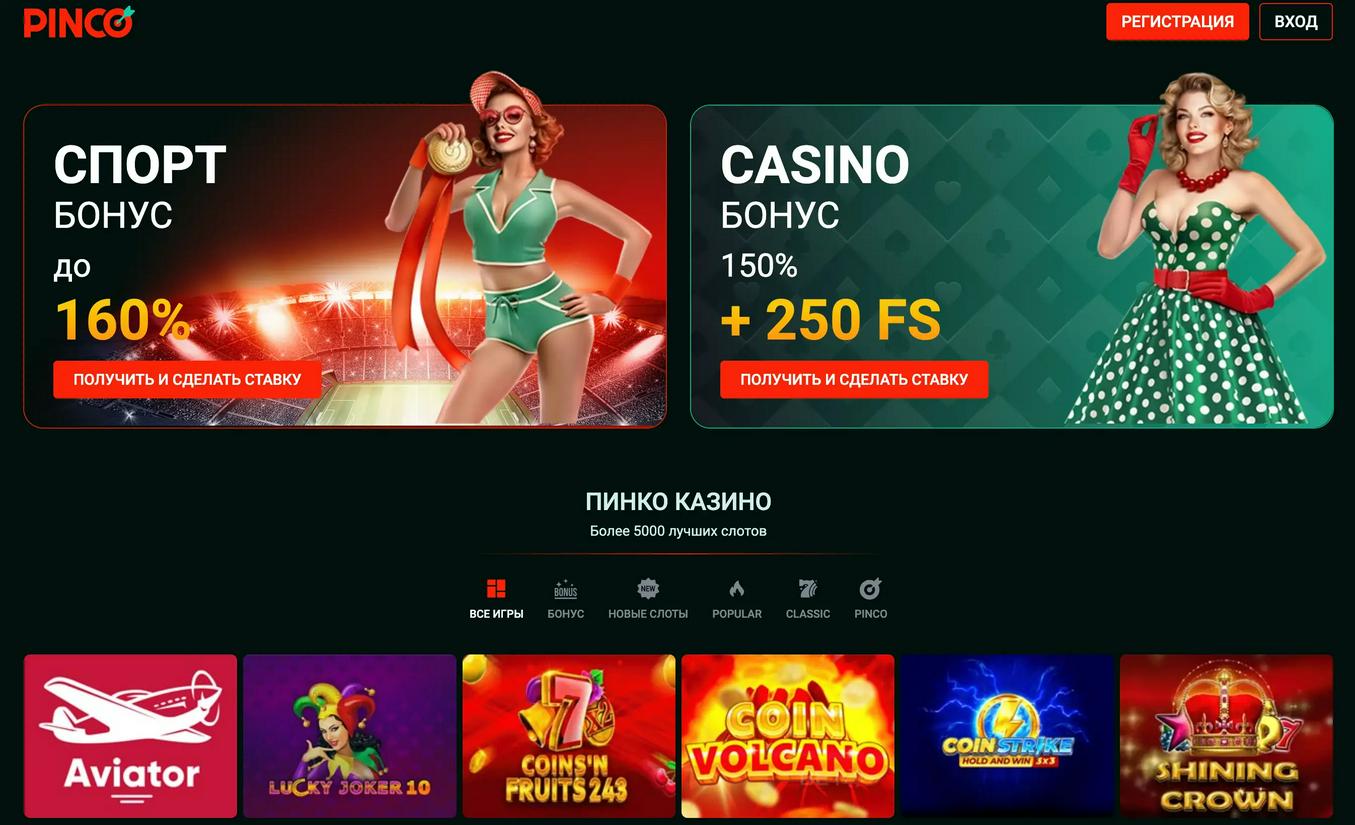Viewport: 1355px width, 825px height.
Task: Click the ПИНКО КАЗИНО heading
Action: point(678,501)
